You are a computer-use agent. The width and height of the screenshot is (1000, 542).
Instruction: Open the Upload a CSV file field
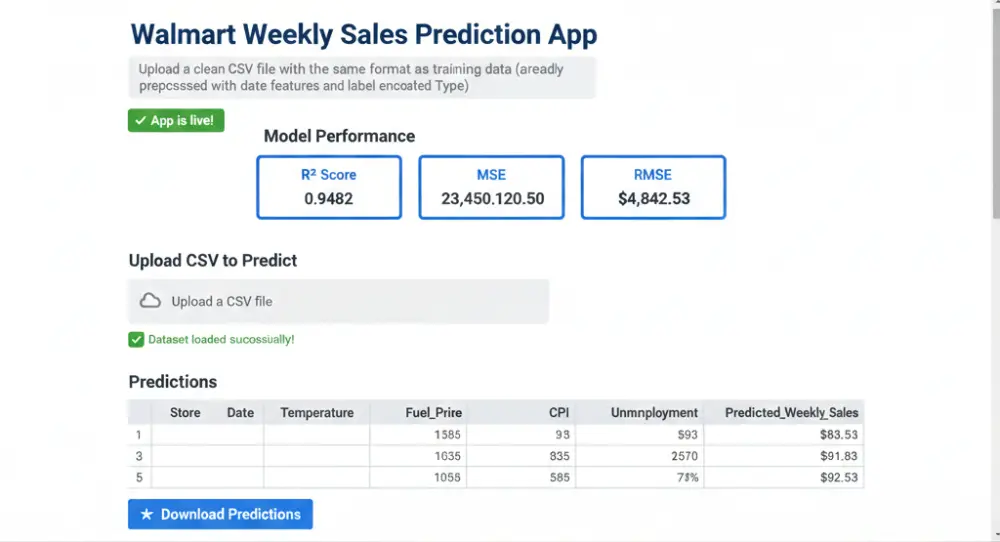[x=338, y=301]
